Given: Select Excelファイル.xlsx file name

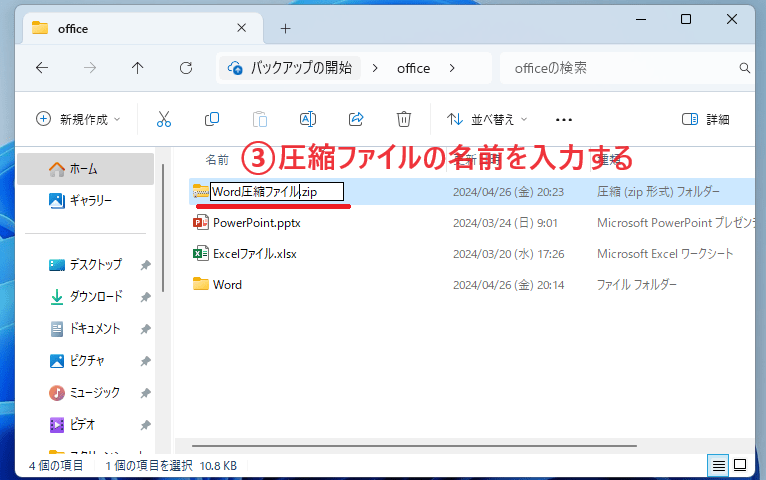Looking at the screenshot, I should (x=255, y=253).
